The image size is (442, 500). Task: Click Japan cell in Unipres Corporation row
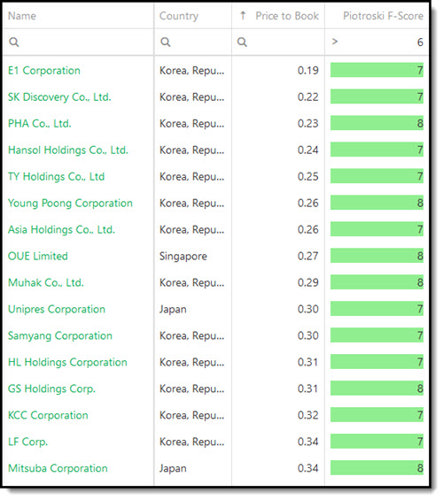point(173,309)
